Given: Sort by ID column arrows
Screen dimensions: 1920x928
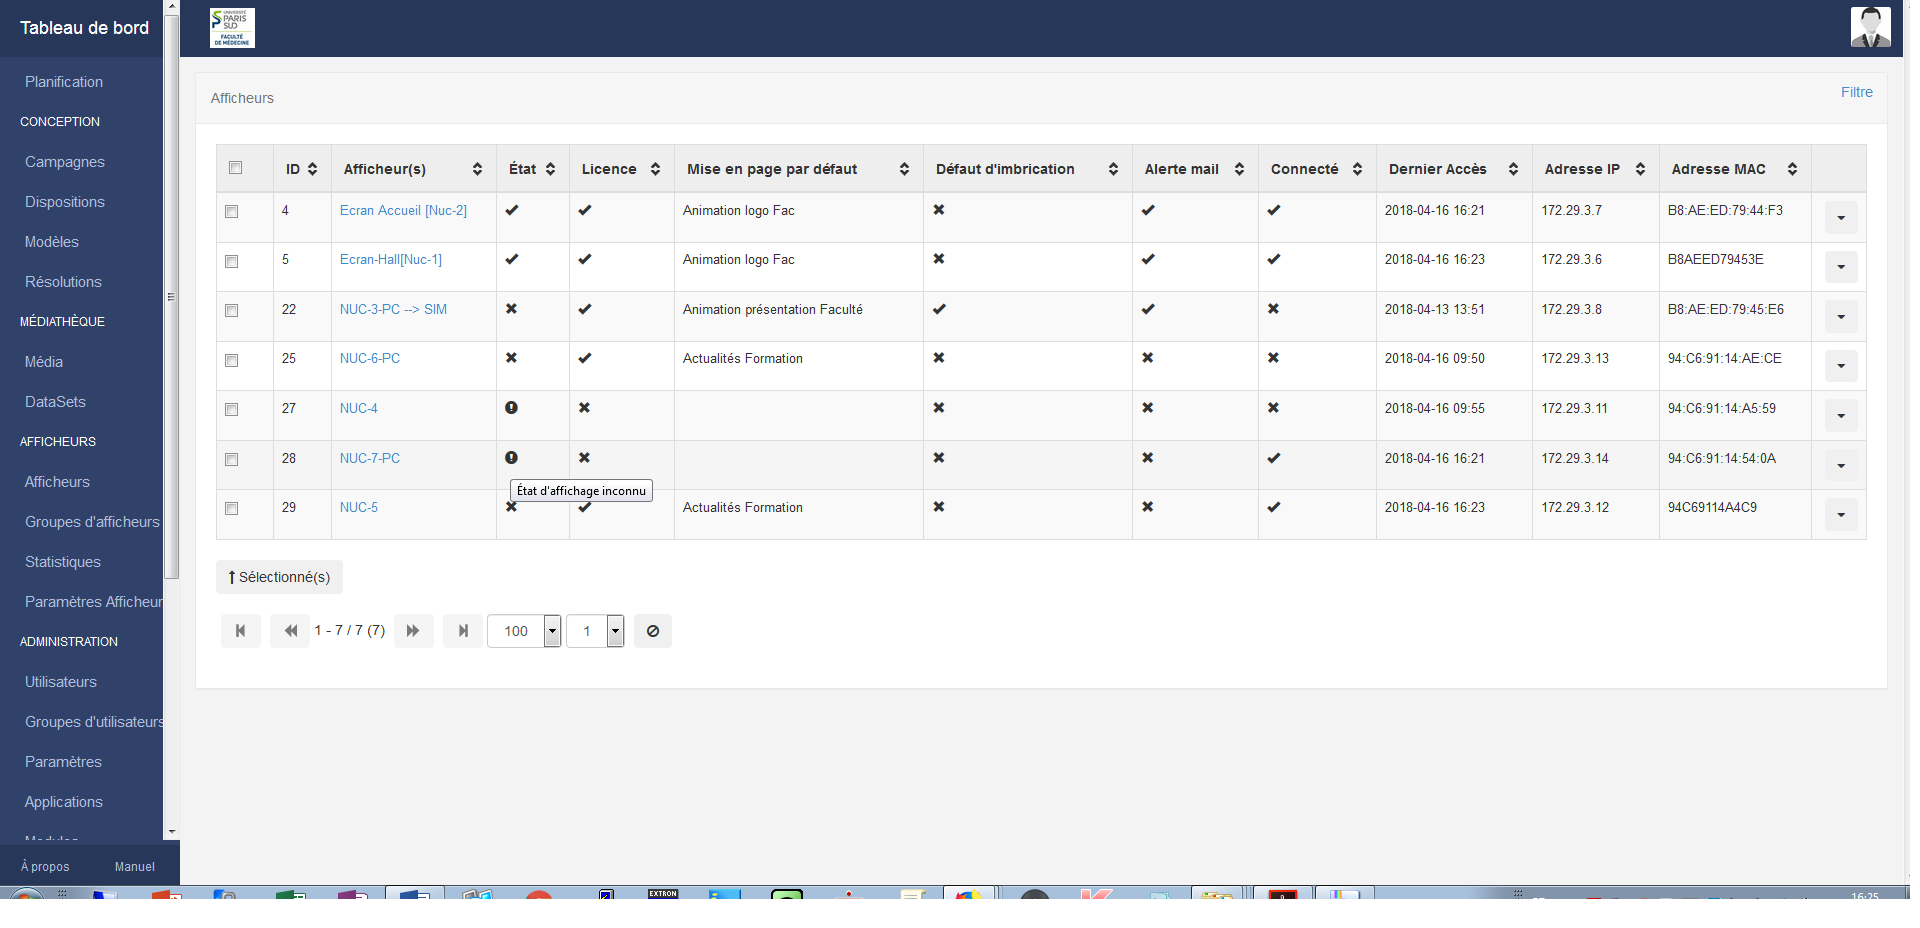Looking at the screenshot, I should 313,169.
